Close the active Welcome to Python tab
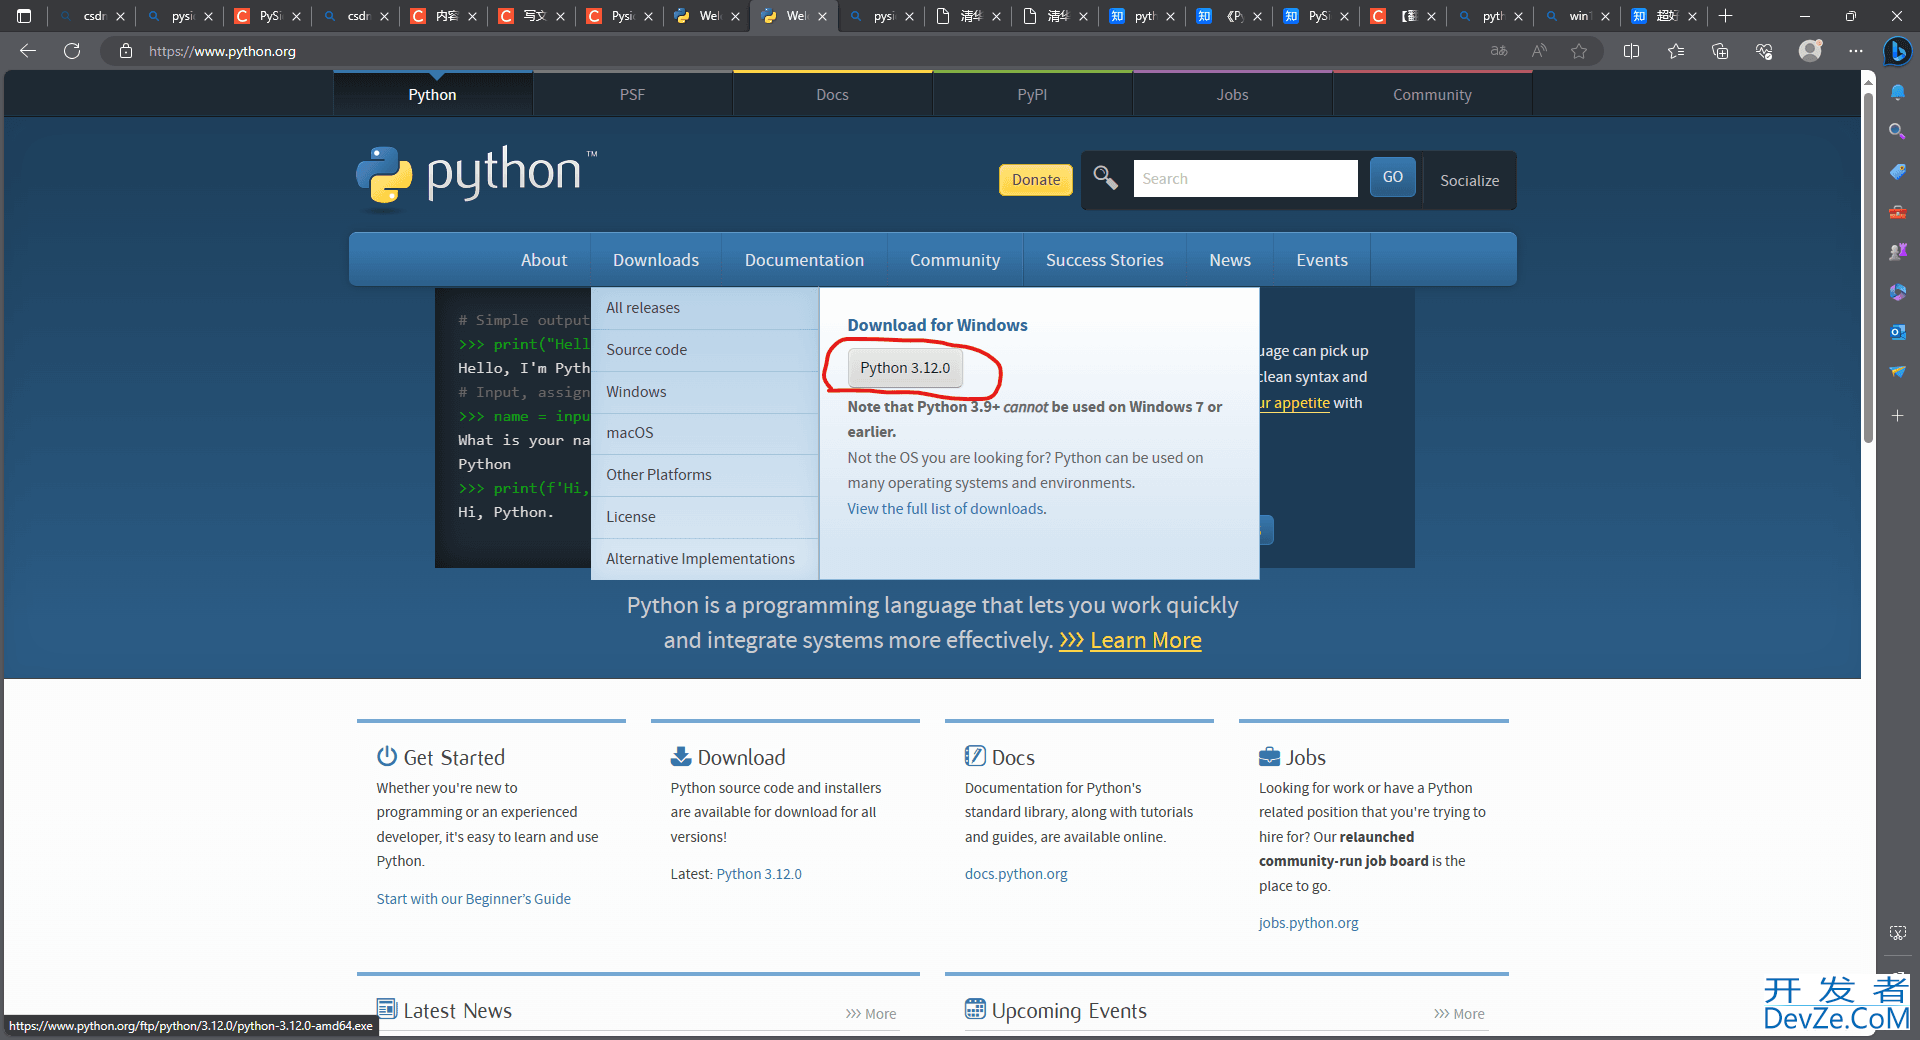Screen dimensions: 1920x1040 (x=822, y=16)
